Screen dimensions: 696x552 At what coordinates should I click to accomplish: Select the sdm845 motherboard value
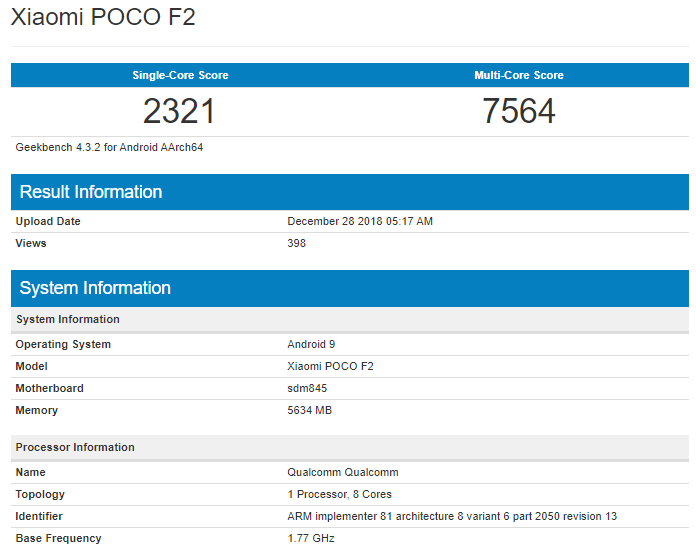(307, 388)
